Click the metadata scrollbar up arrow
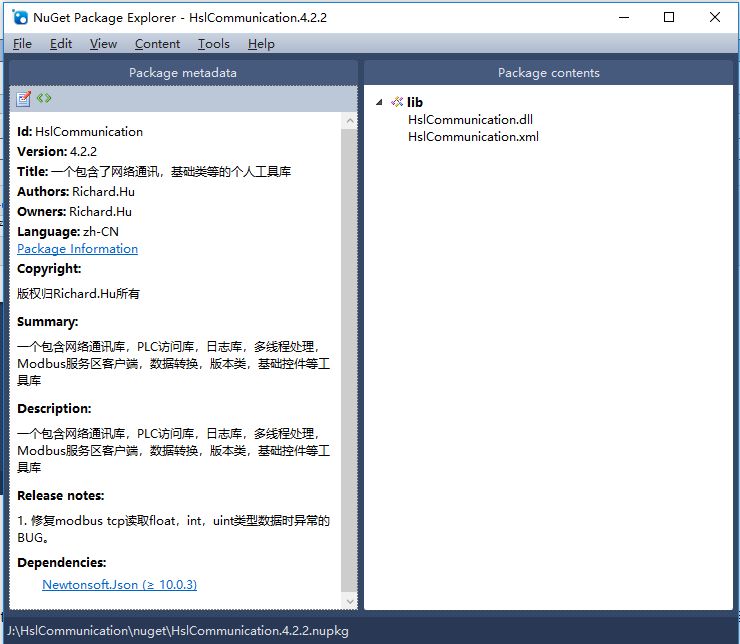Screen dimensions: 740x644 pyautogui.click(x=350, y=121)
